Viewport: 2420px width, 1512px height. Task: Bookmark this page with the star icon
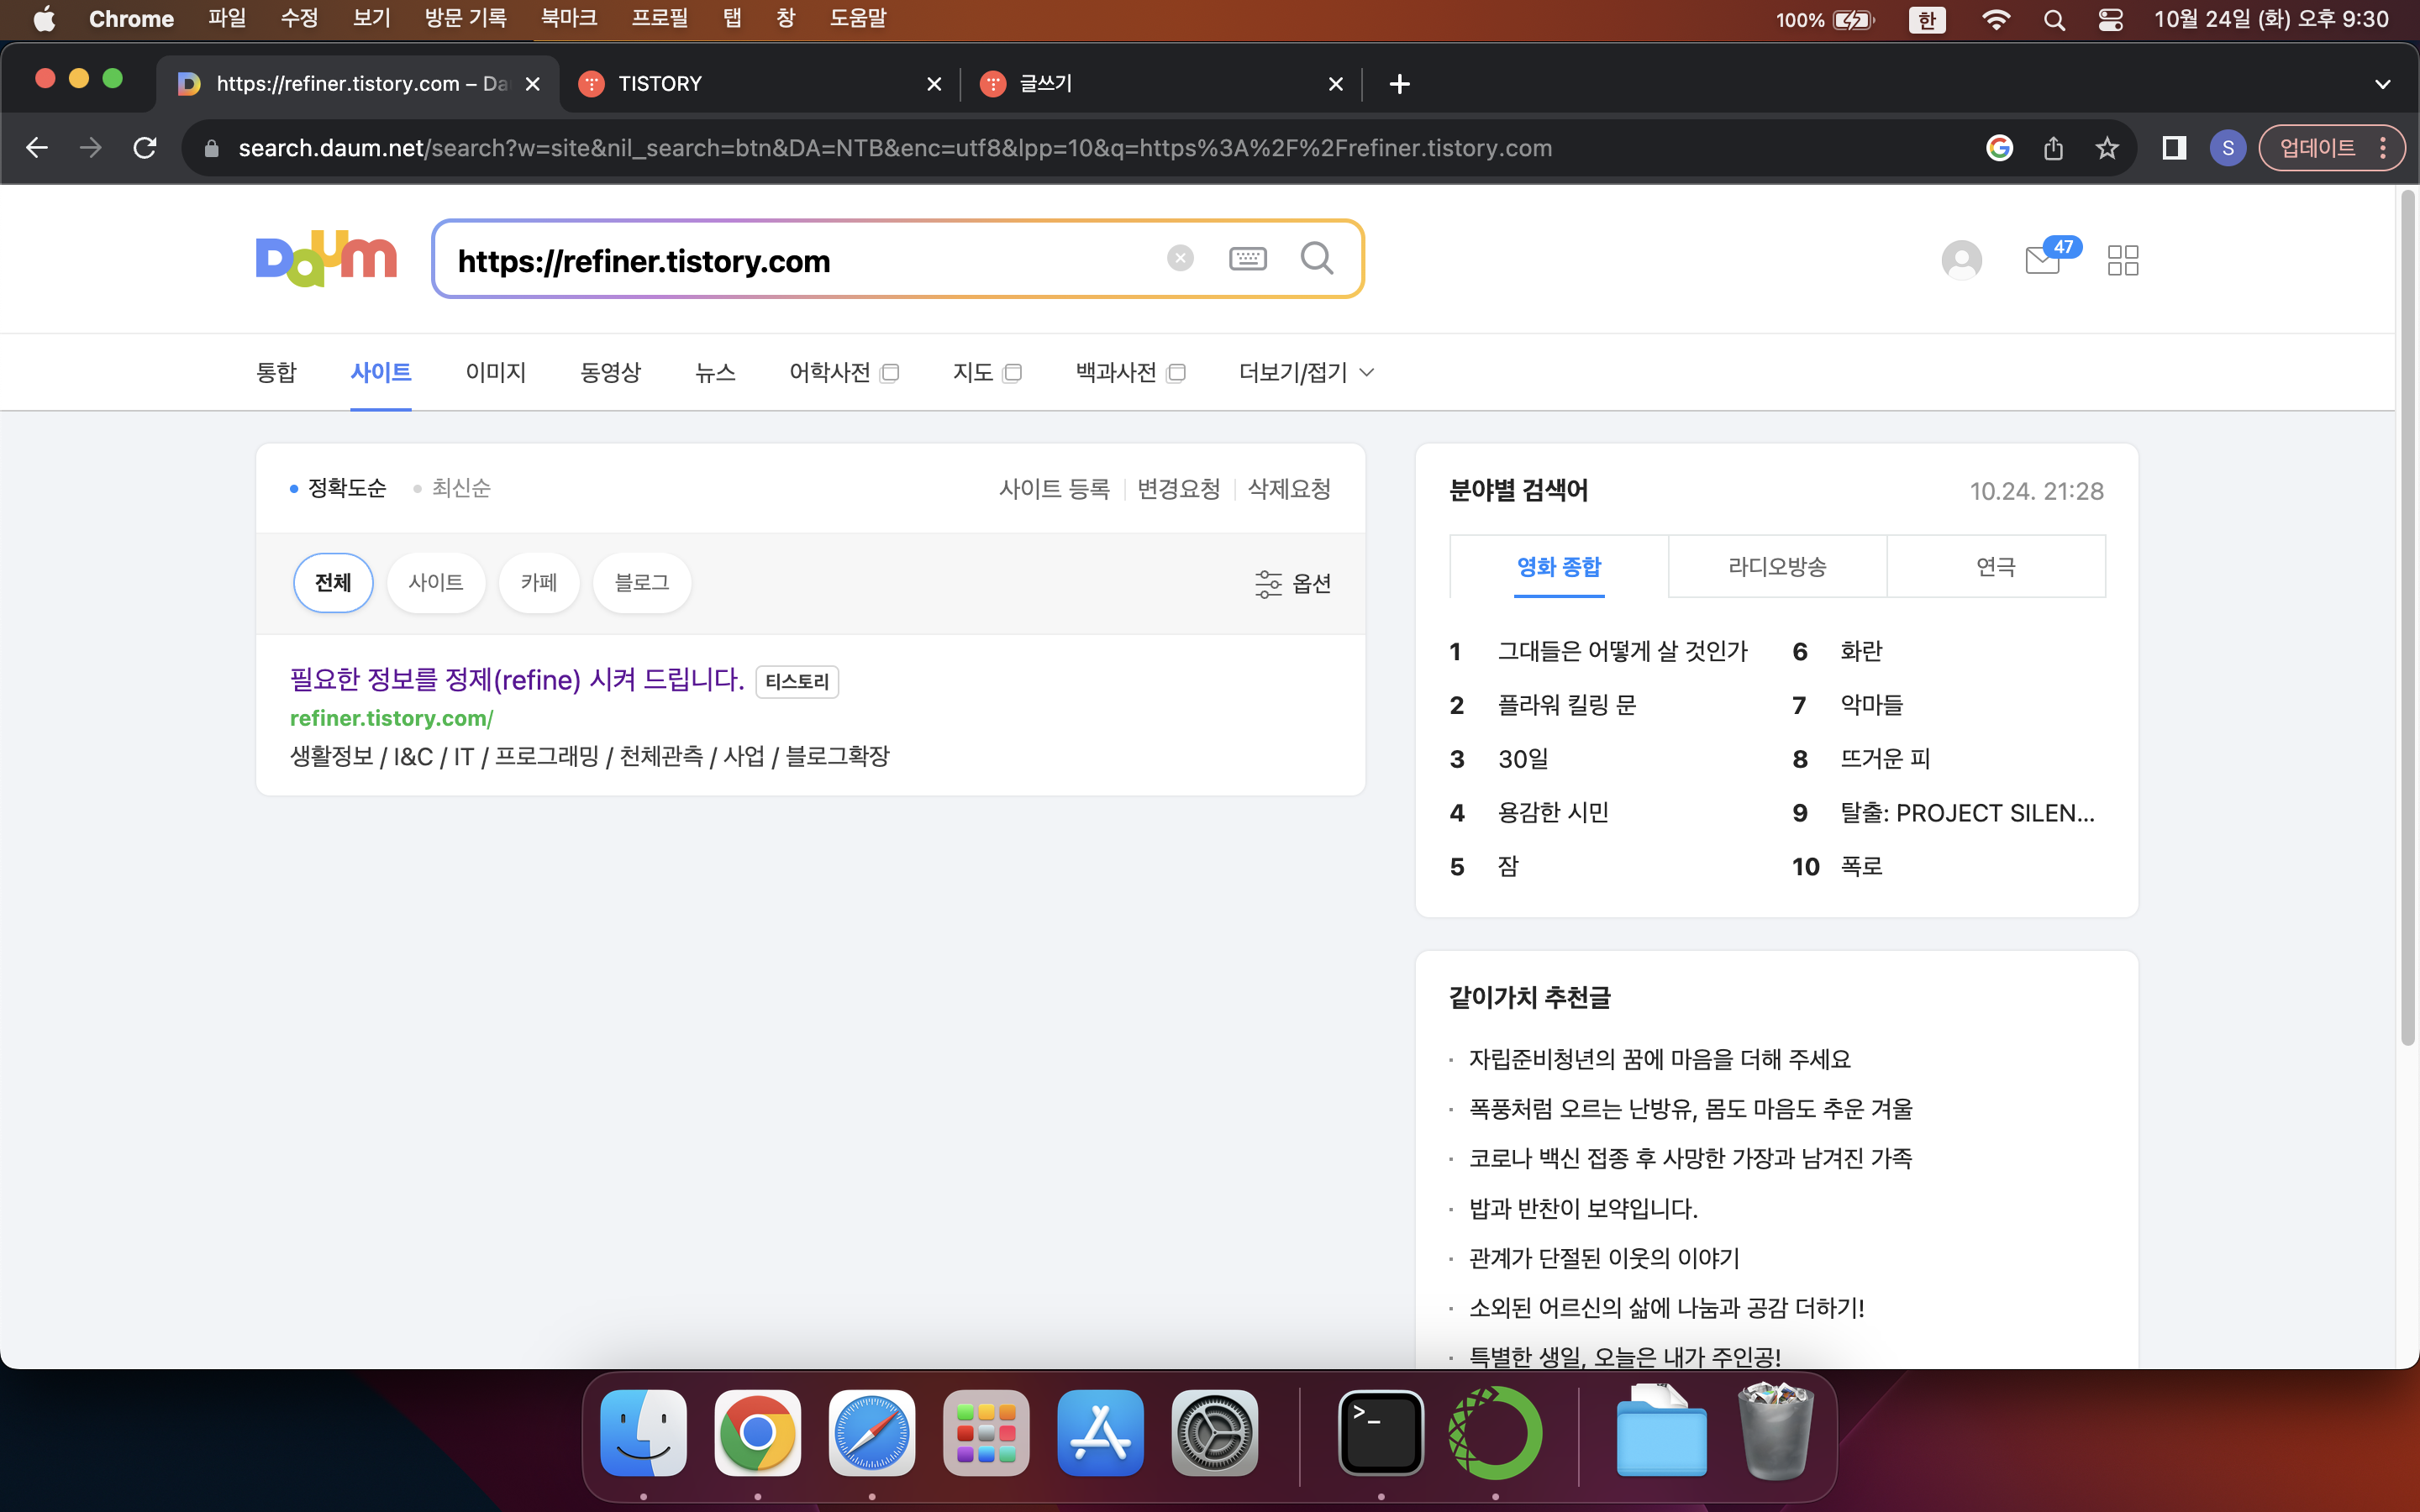(2107, 148)
